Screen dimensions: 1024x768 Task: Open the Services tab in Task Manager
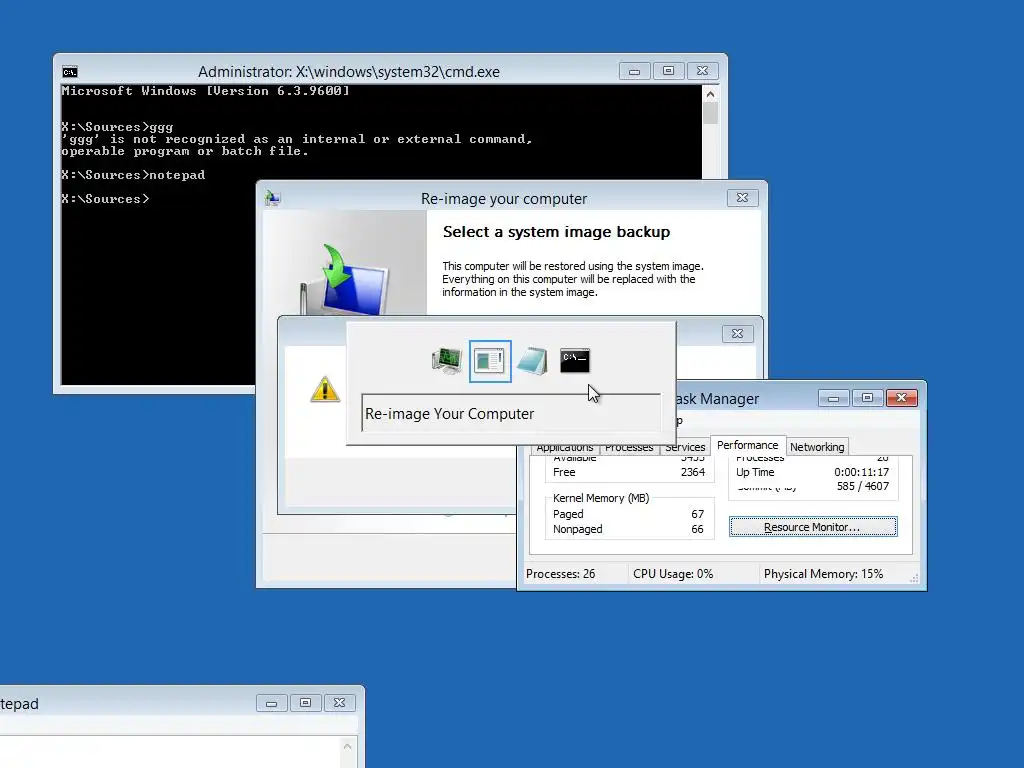[x=685, y=447]
